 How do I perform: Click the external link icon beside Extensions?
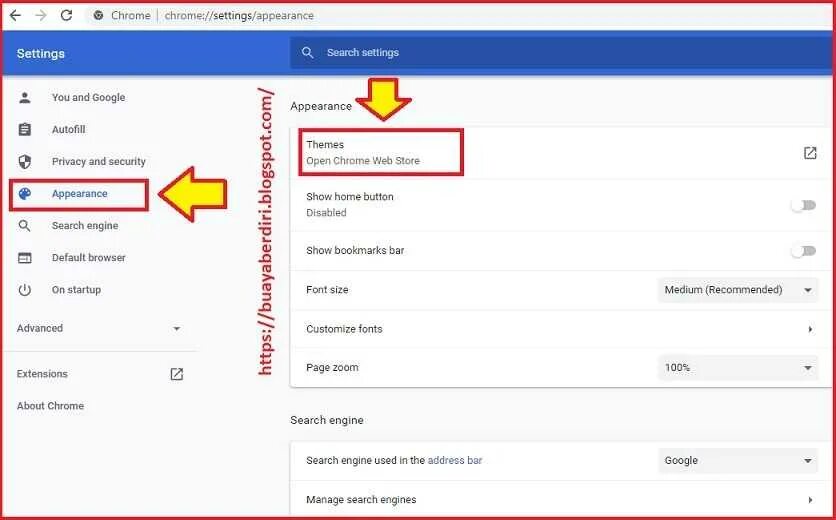176,374
